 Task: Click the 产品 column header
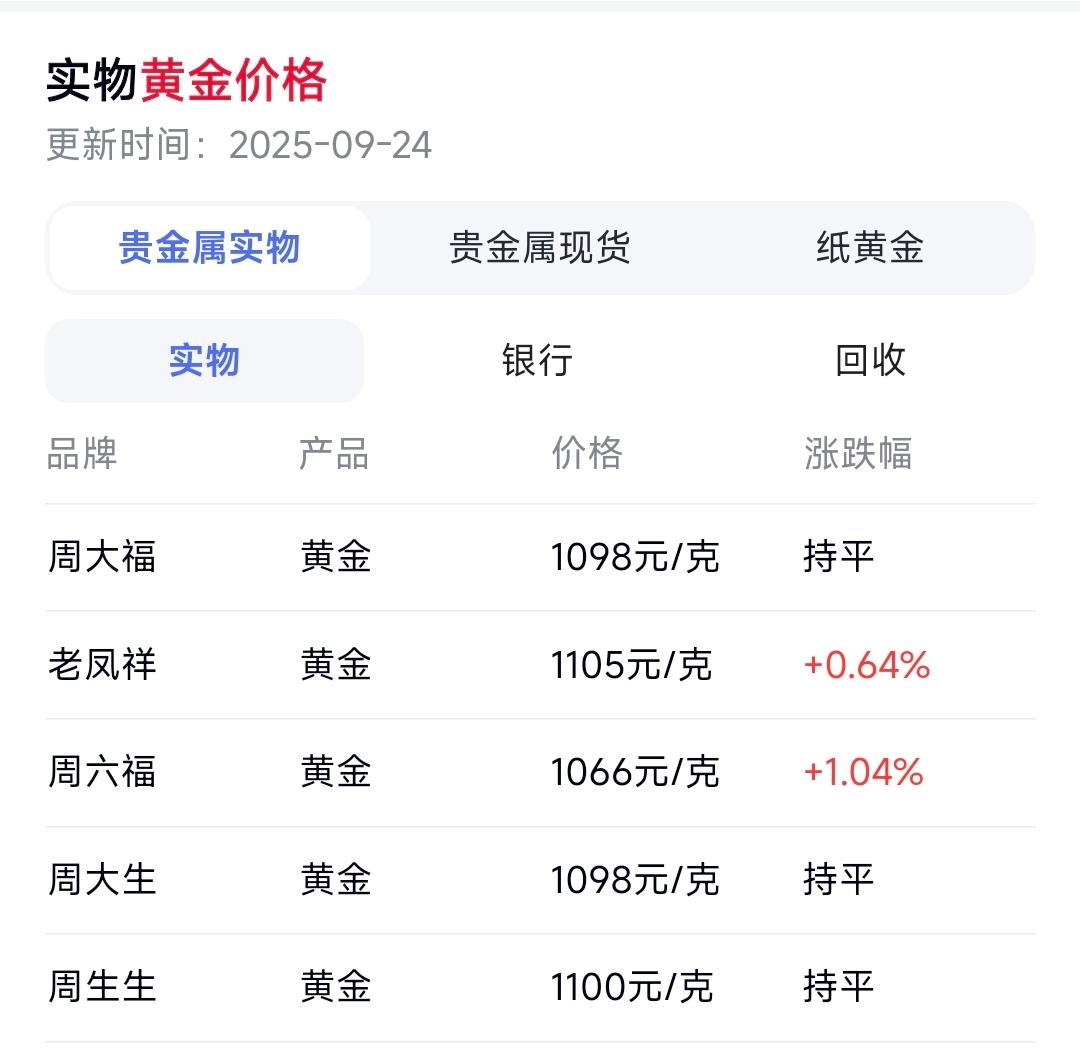(x=334, y=454)
